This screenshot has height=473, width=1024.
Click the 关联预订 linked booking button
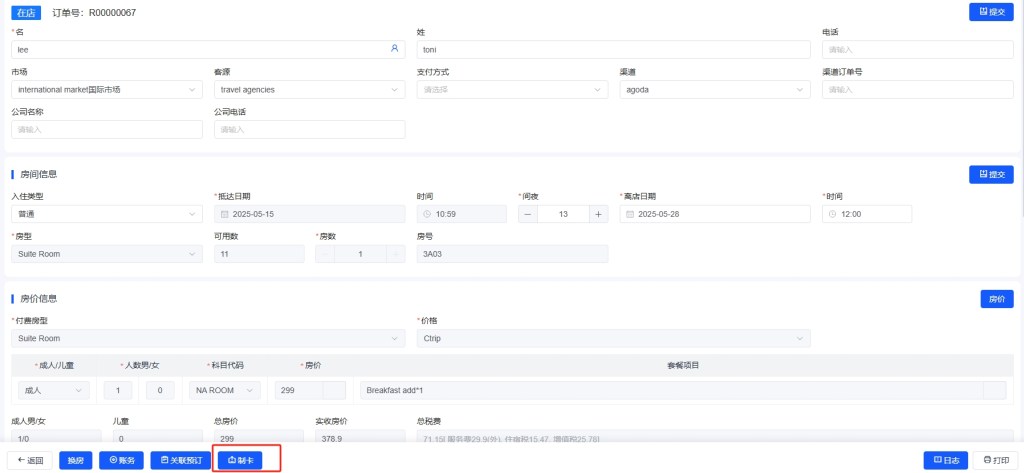(x=181, y=460)
